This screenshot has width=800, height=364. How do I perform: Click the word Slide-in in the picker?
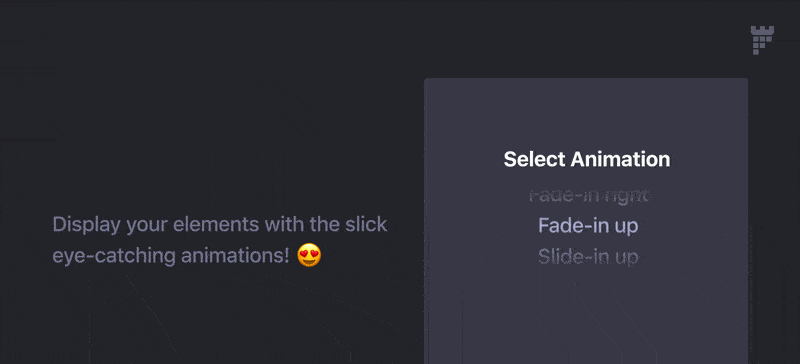(x=567, y=257)
